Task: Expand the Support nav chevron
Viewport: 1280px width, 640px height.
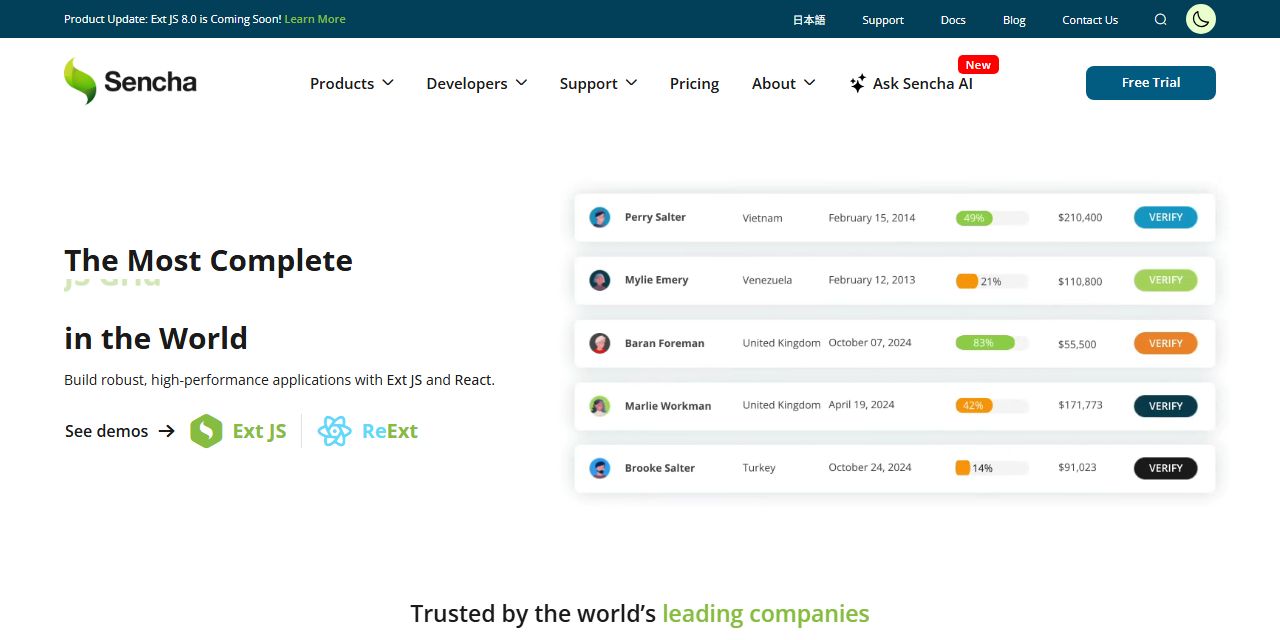Action: 631,83
